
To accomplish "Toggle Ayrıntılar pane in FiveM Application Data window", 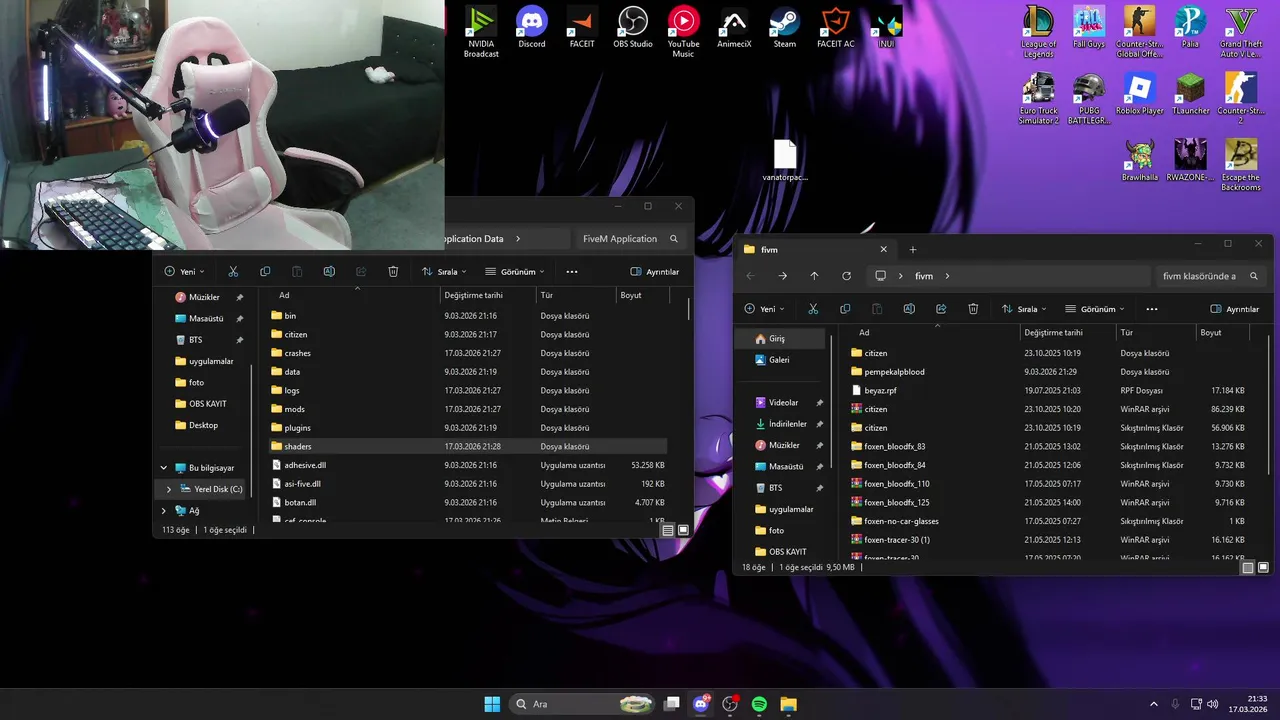I will 655,271.
